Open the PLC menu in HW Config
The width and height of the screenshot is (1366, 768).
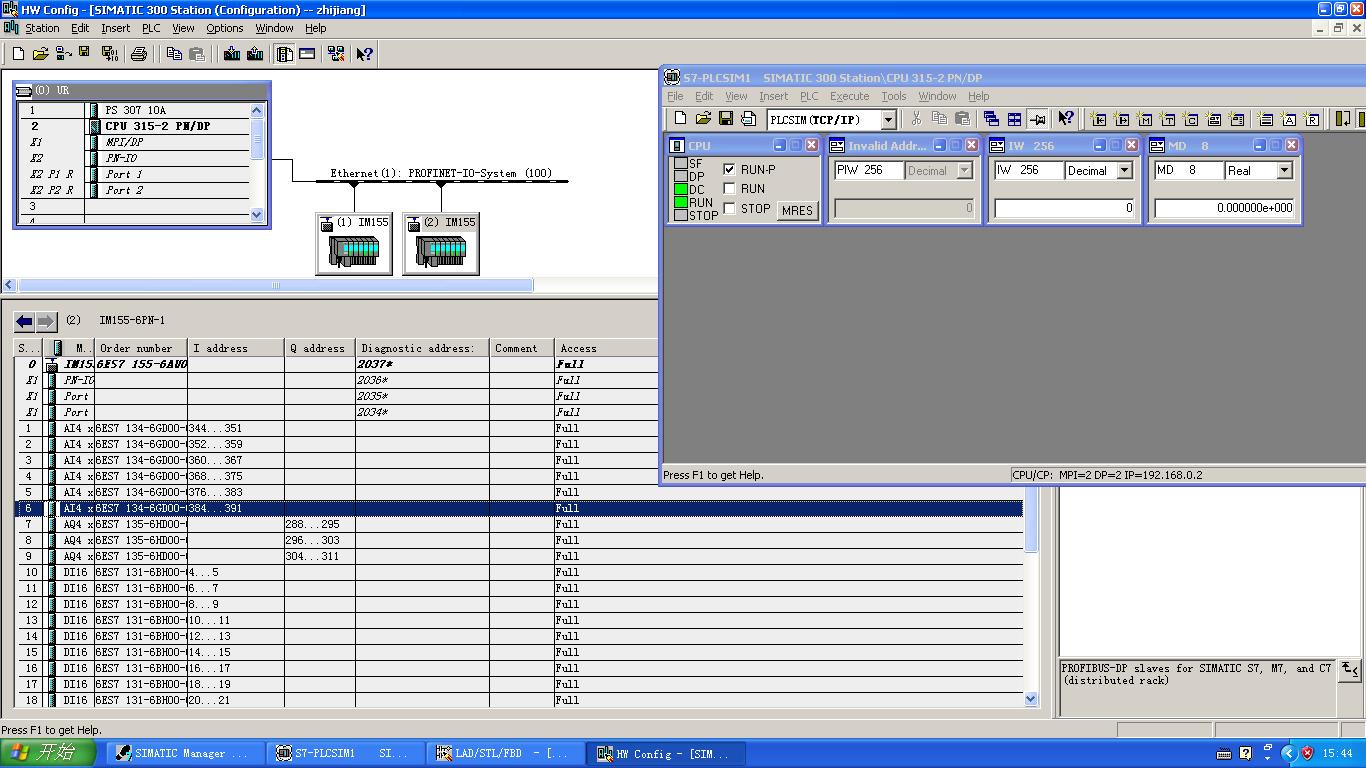click(151, 28)
